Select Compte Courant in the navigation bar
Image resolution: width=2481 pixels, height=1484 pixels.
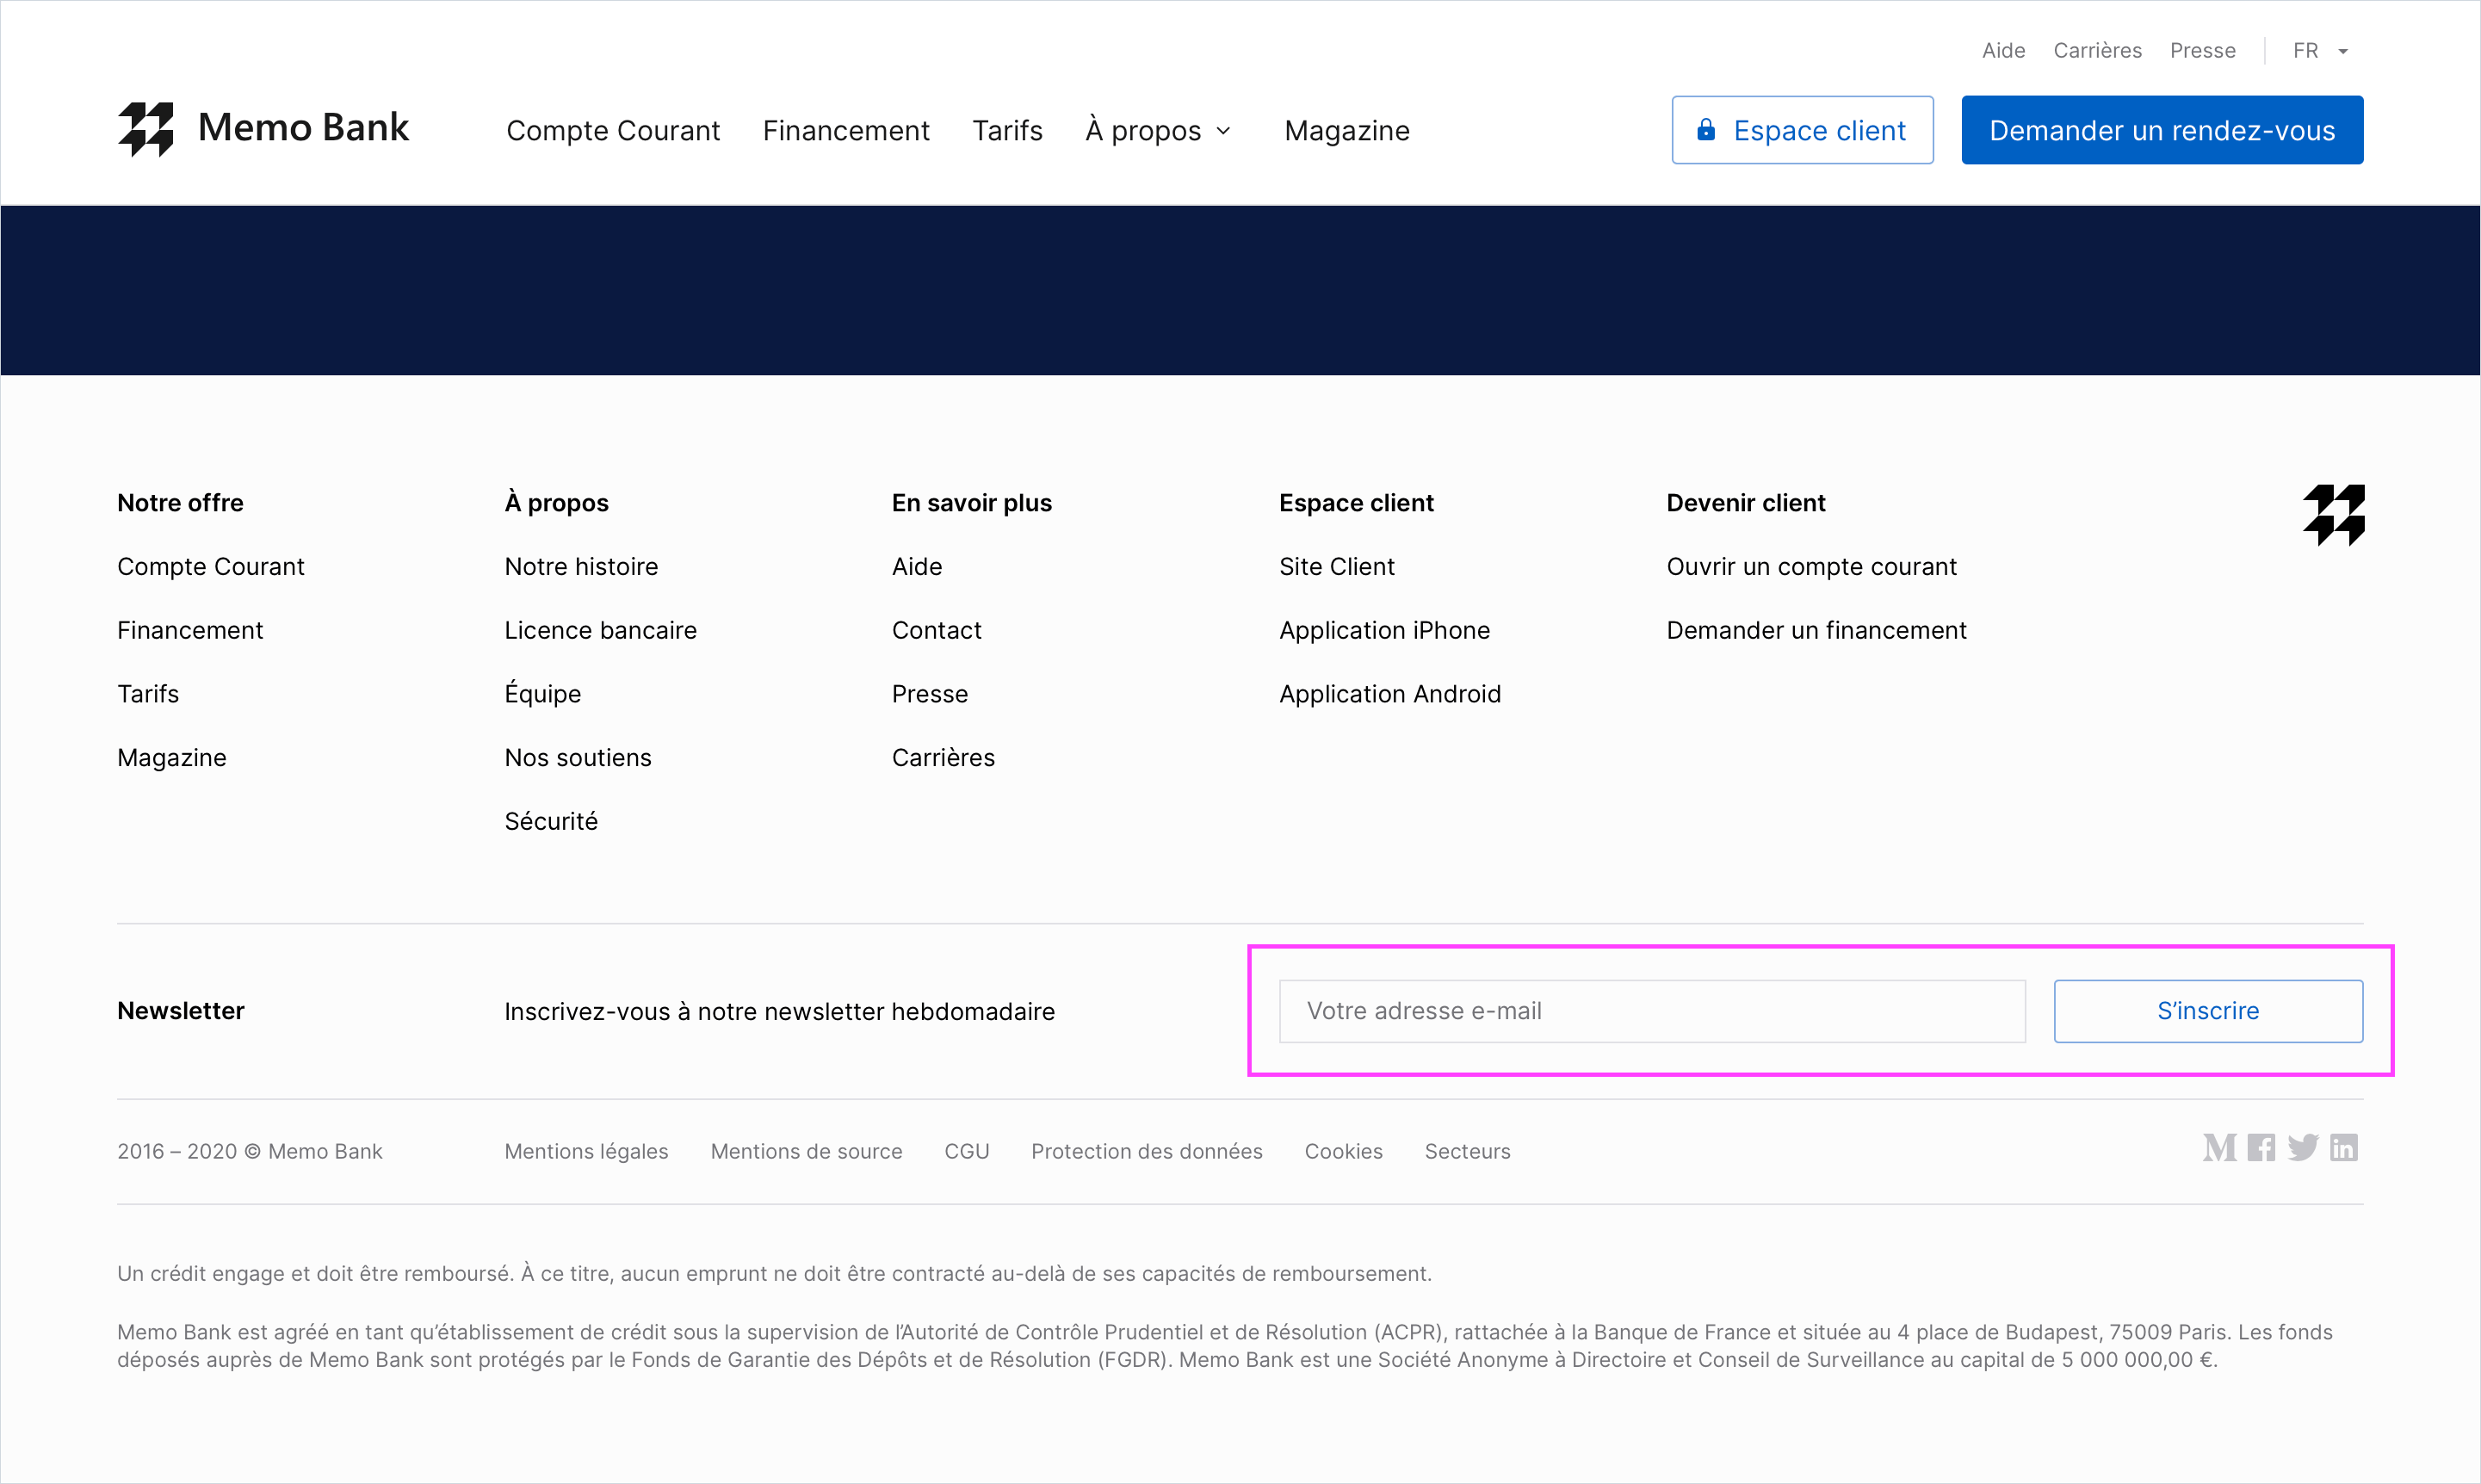613,130
